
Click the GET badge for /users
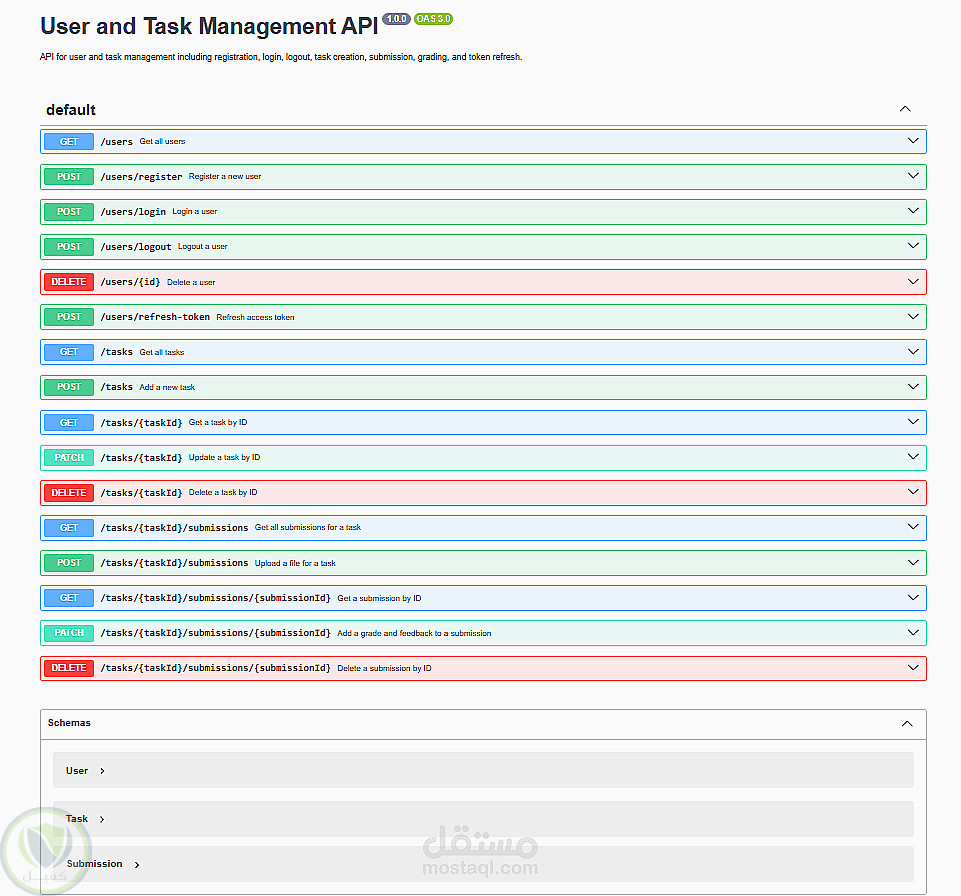(x=69, y=142)
